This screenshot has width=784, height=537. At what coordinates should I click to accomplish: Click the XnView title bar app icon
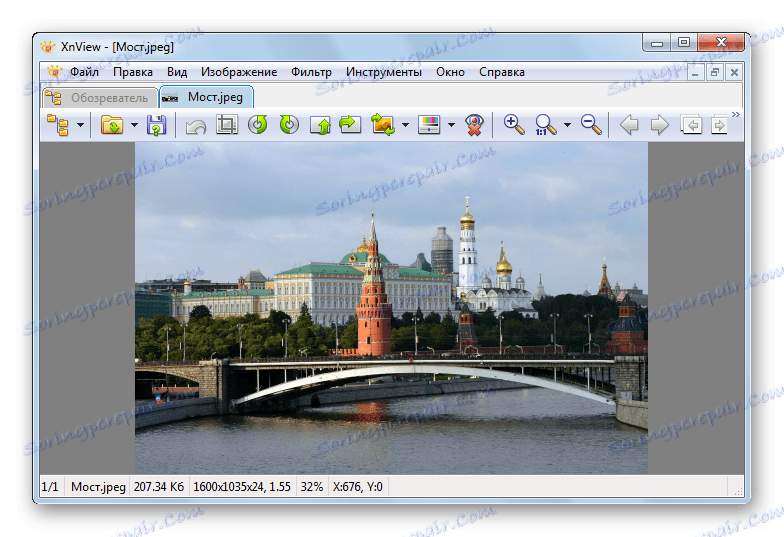pos(48,47)
